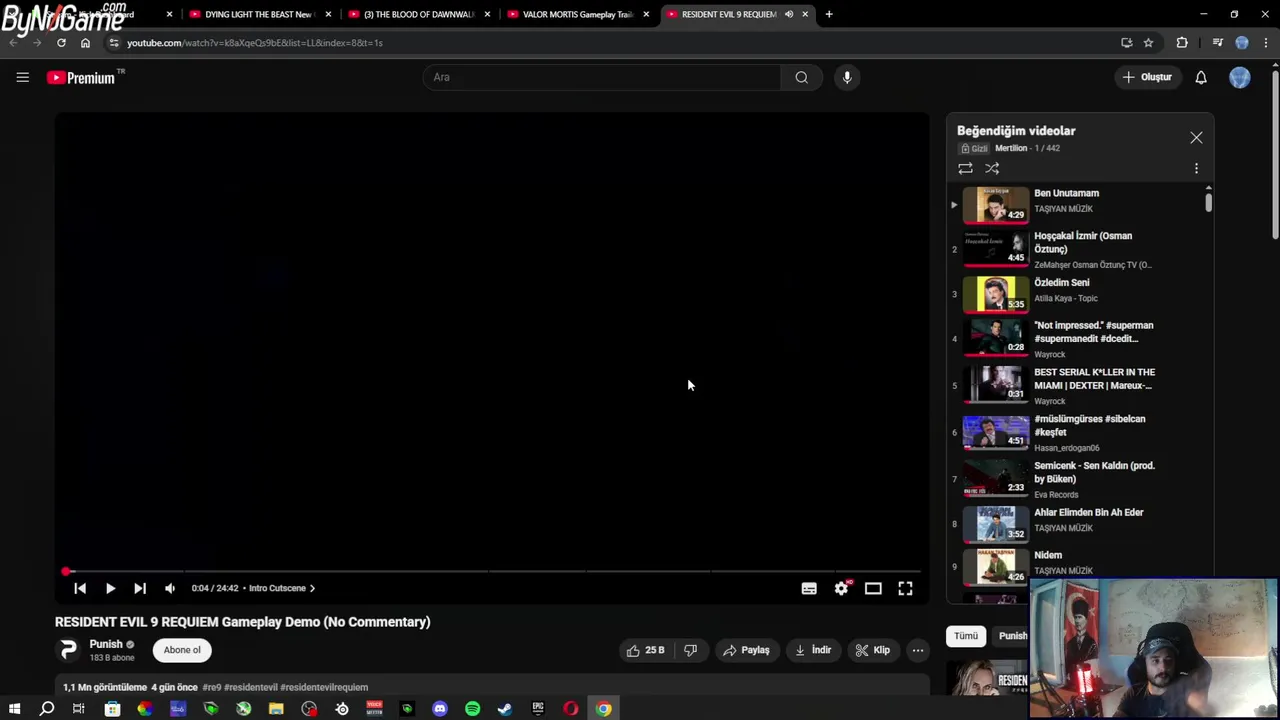Close the Beğendiğim videolar playlist panel
The width and height of the screenshot is (1280, 720).
[1196, 138]
